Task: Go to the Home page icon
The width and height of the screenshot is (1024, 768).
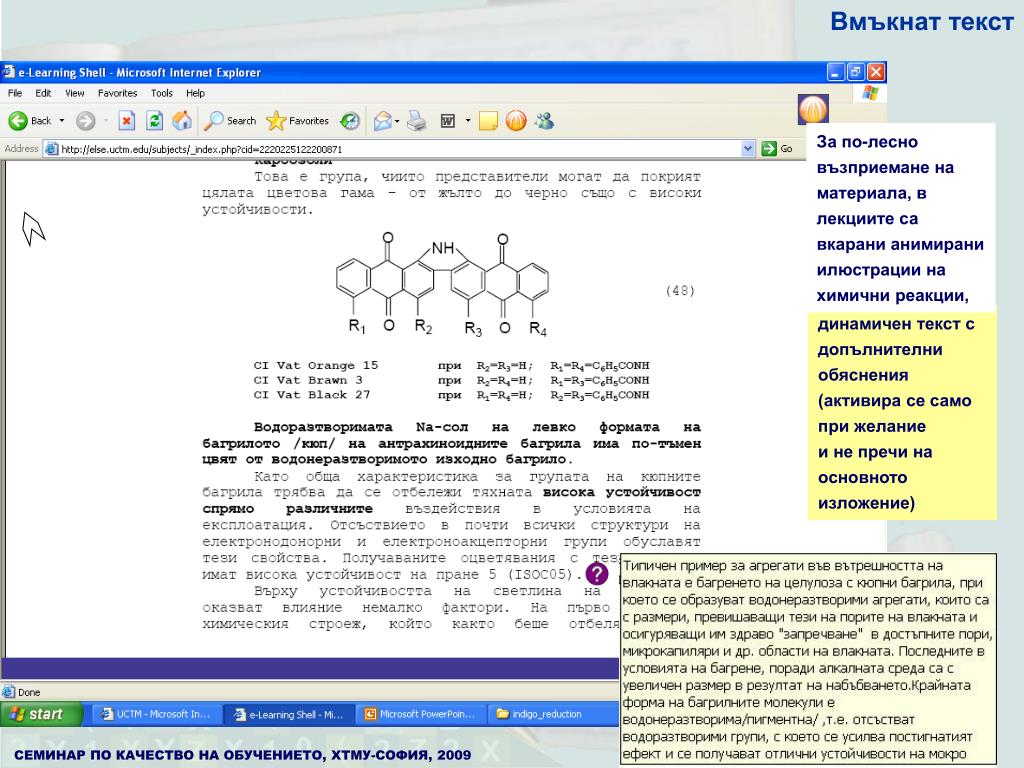Action: [182, 121]
